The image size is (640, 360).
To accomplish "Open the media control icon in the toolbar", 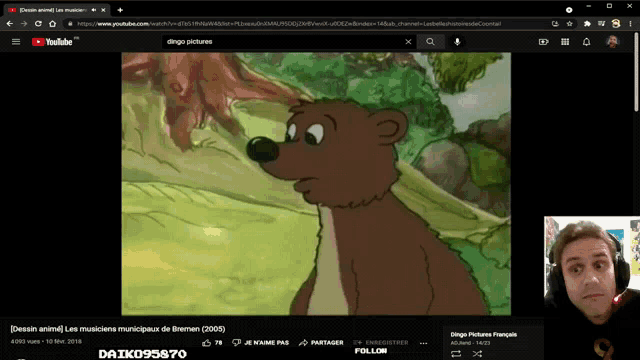I will point(601,24).
